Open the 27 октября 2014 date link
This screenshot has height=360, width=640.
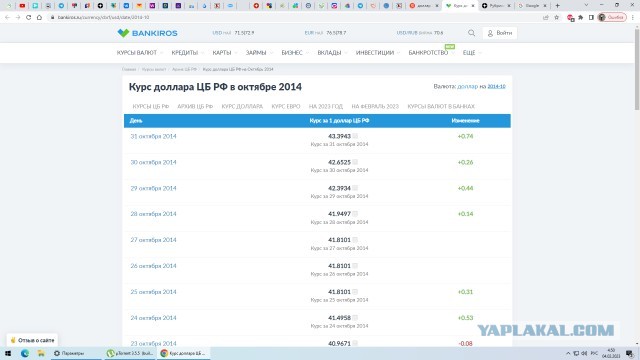pos(153,240)
